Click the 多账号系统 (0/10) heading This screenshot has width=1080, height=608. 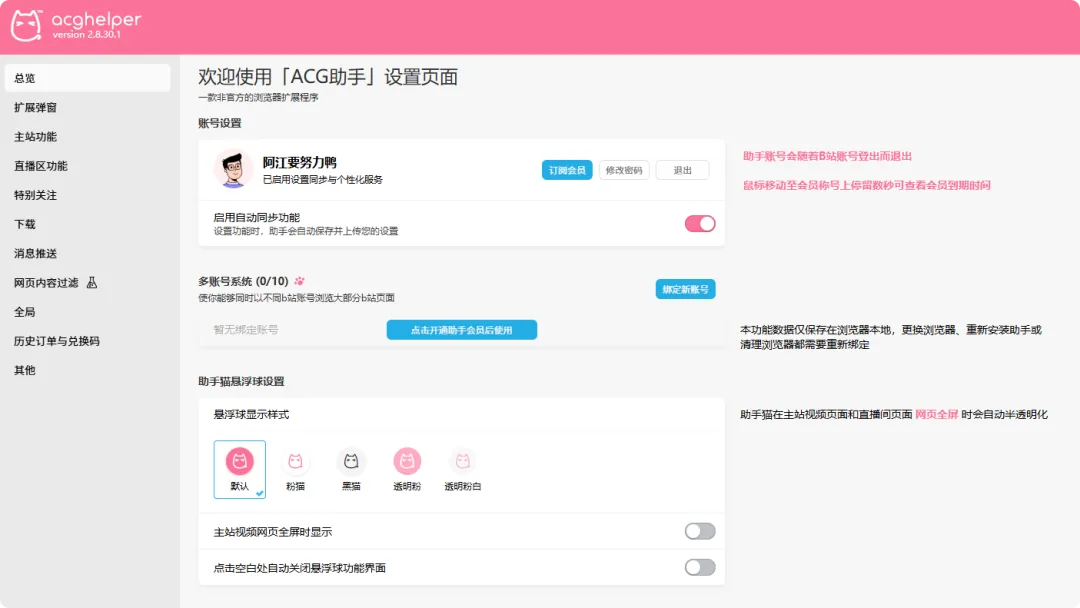[243, 281]
